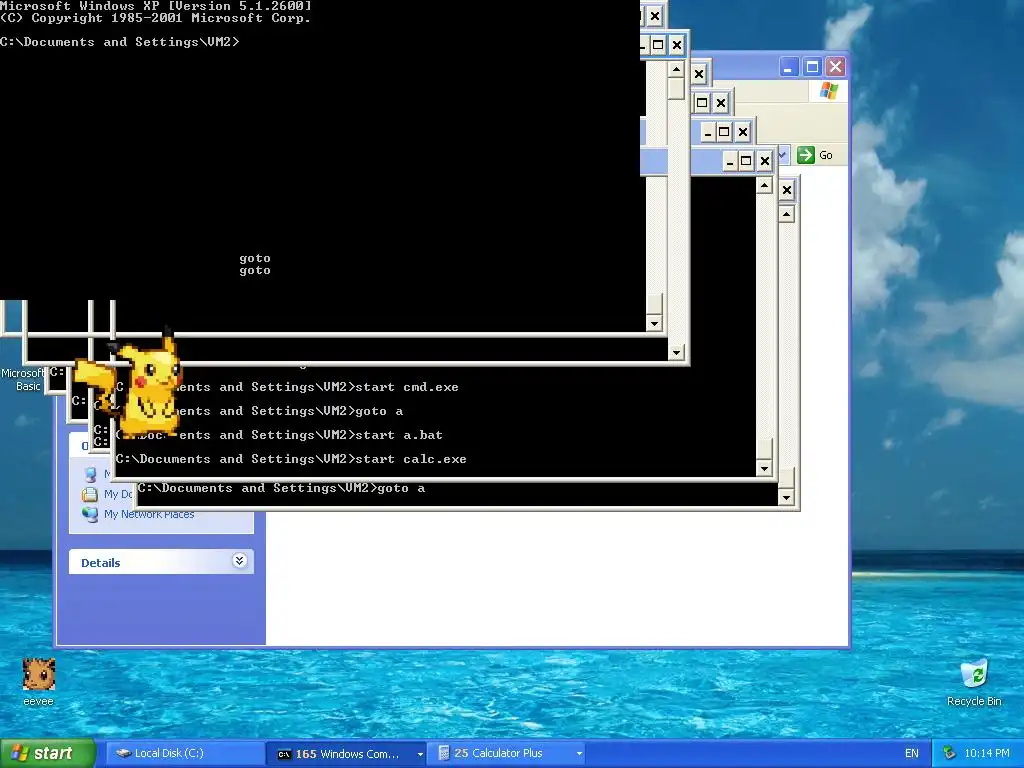Click the Windows flag logo in Explorer
This screenshot has width=1024, height=768.
(829, 91)
